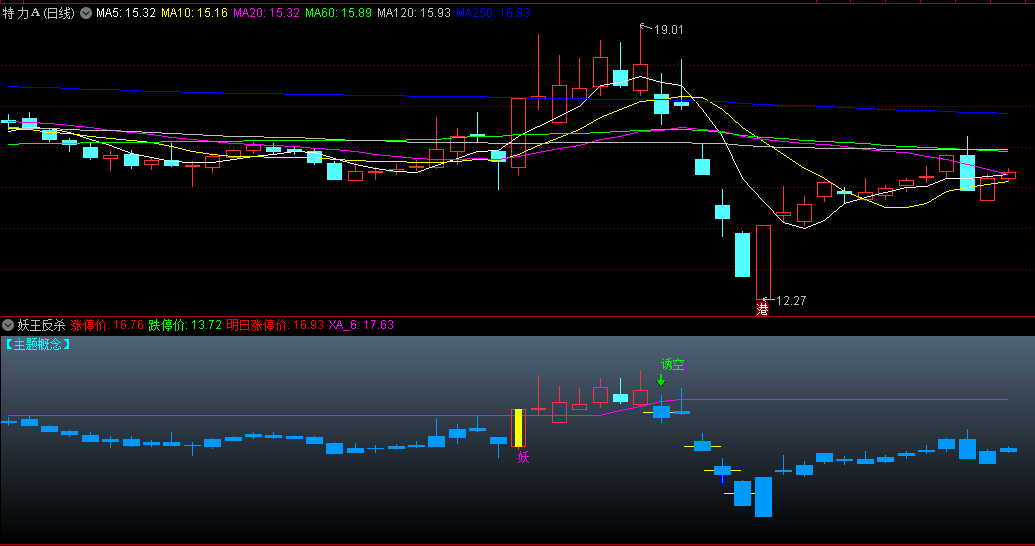Screen dimensions: 1035x546
Task: Click the 明日涨停价: 16.93 value
Action: click(x=275, y=325)
